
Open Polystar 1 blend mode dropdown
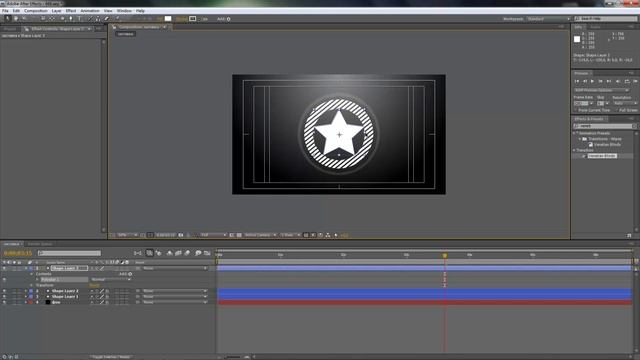pyautogui.click(x=111, y=280)
